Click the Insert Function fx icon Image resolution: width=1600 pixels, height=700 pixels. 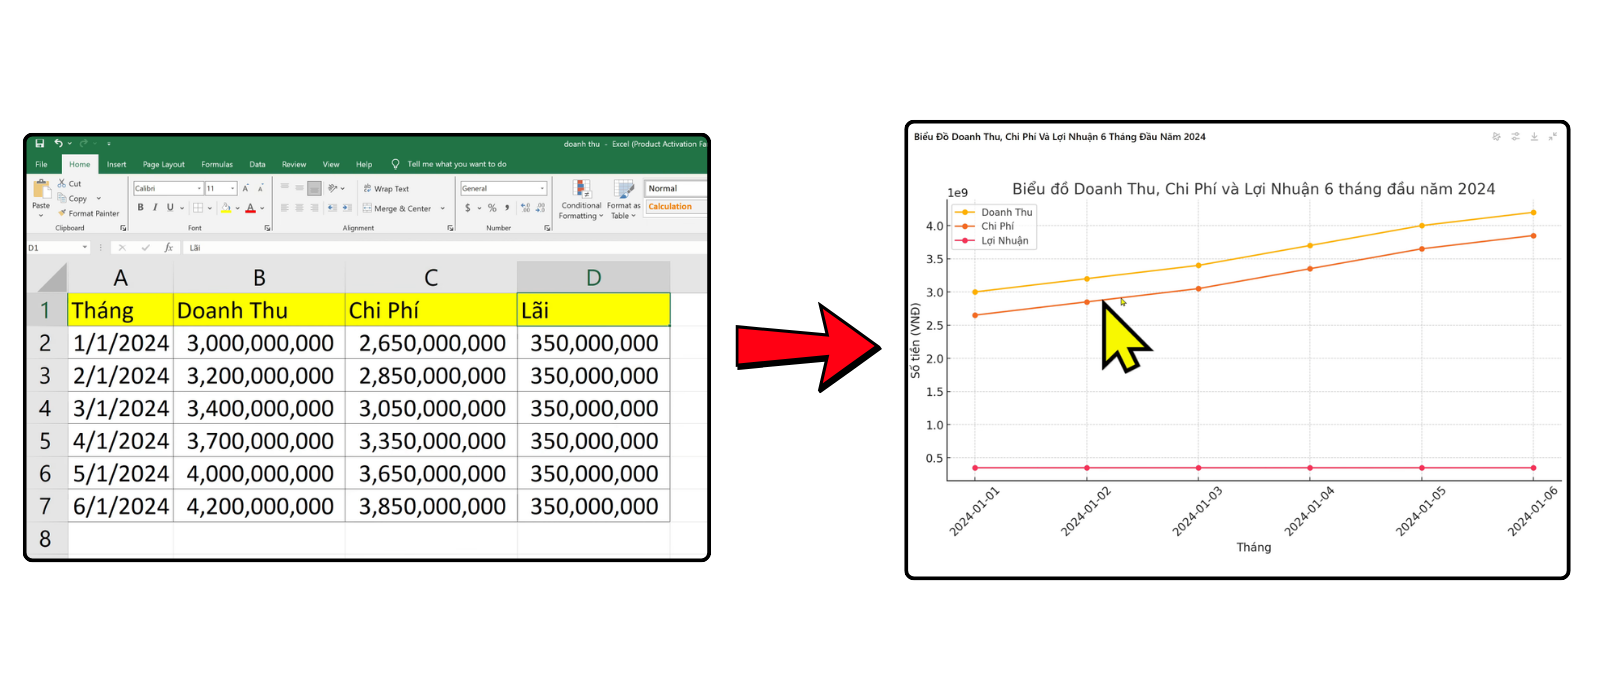coord(168,247)
